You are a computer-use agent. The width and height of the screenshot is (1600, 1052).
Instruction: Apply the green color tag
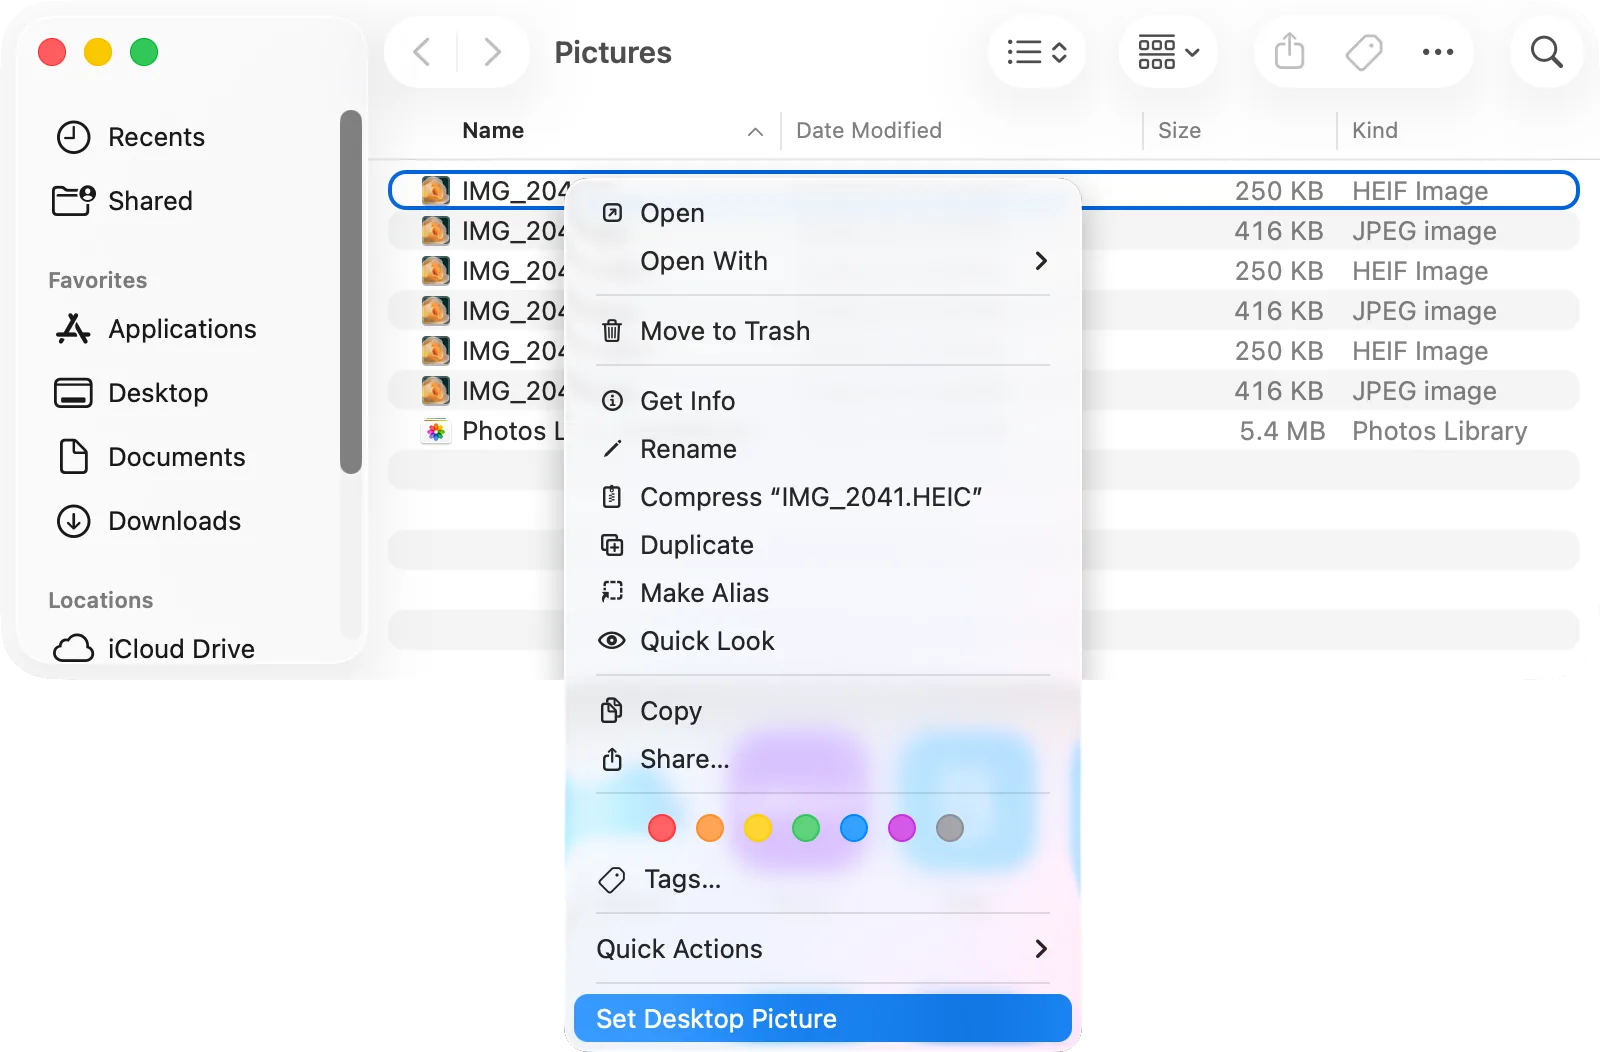(806, 828)
